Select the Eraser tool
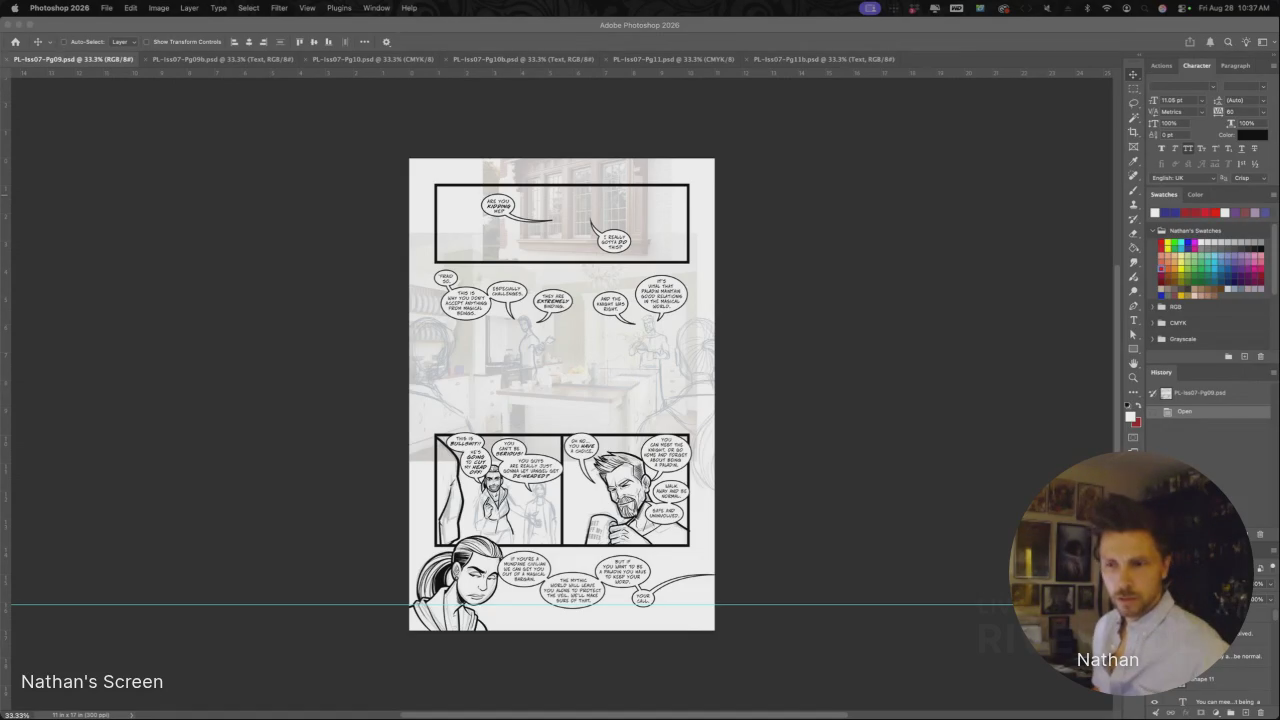The height and width of the screenshot is (720, 1280). point(1133,234)
